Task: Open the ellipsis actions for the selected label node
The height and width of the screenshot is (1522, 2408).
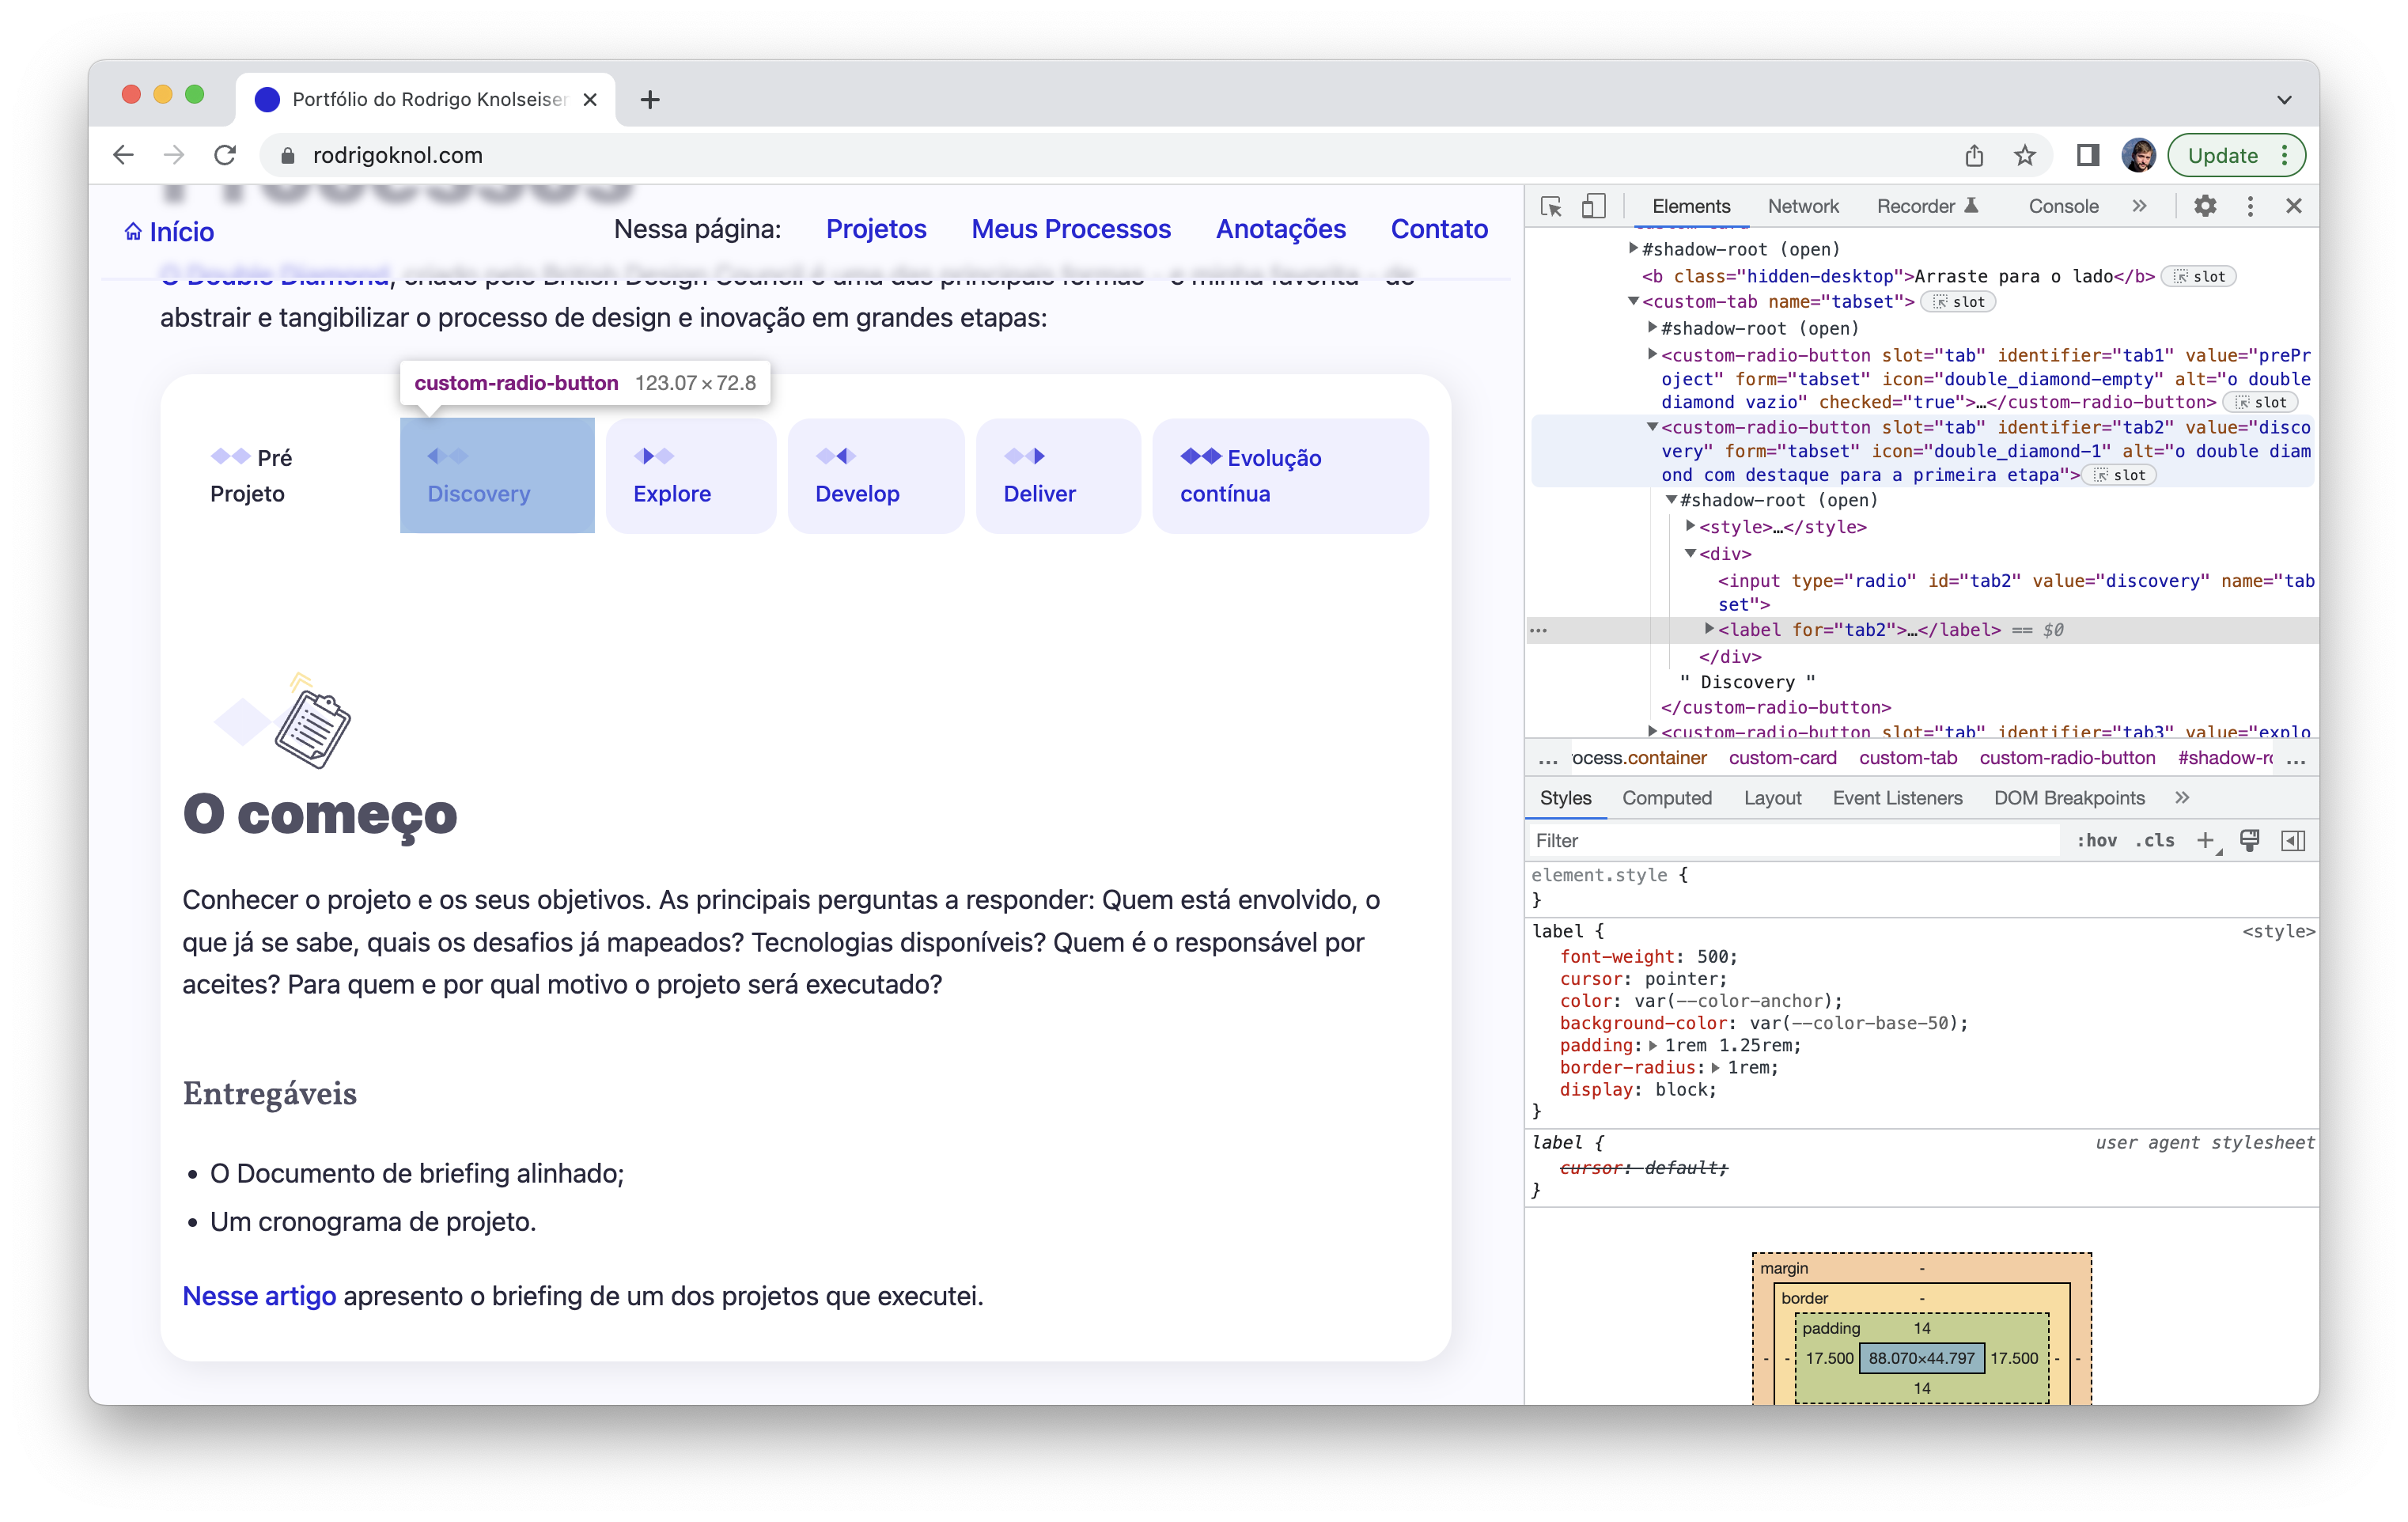Action: 1538,630
